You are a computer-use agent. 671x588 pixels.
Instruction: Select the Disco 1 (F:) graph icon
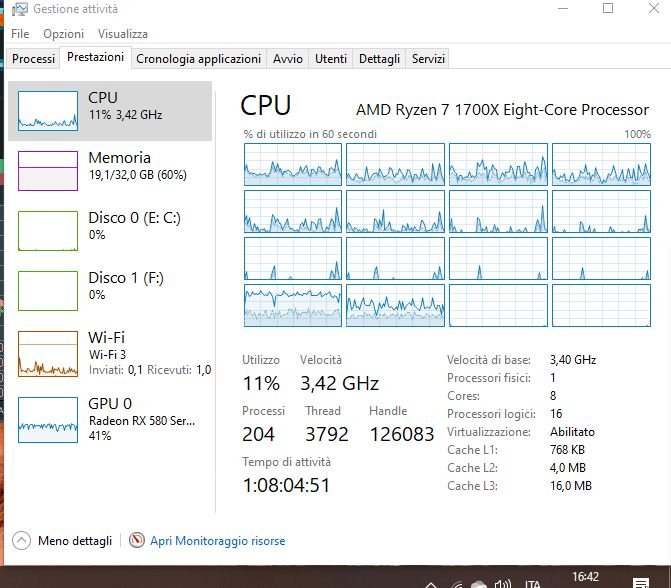48,291
